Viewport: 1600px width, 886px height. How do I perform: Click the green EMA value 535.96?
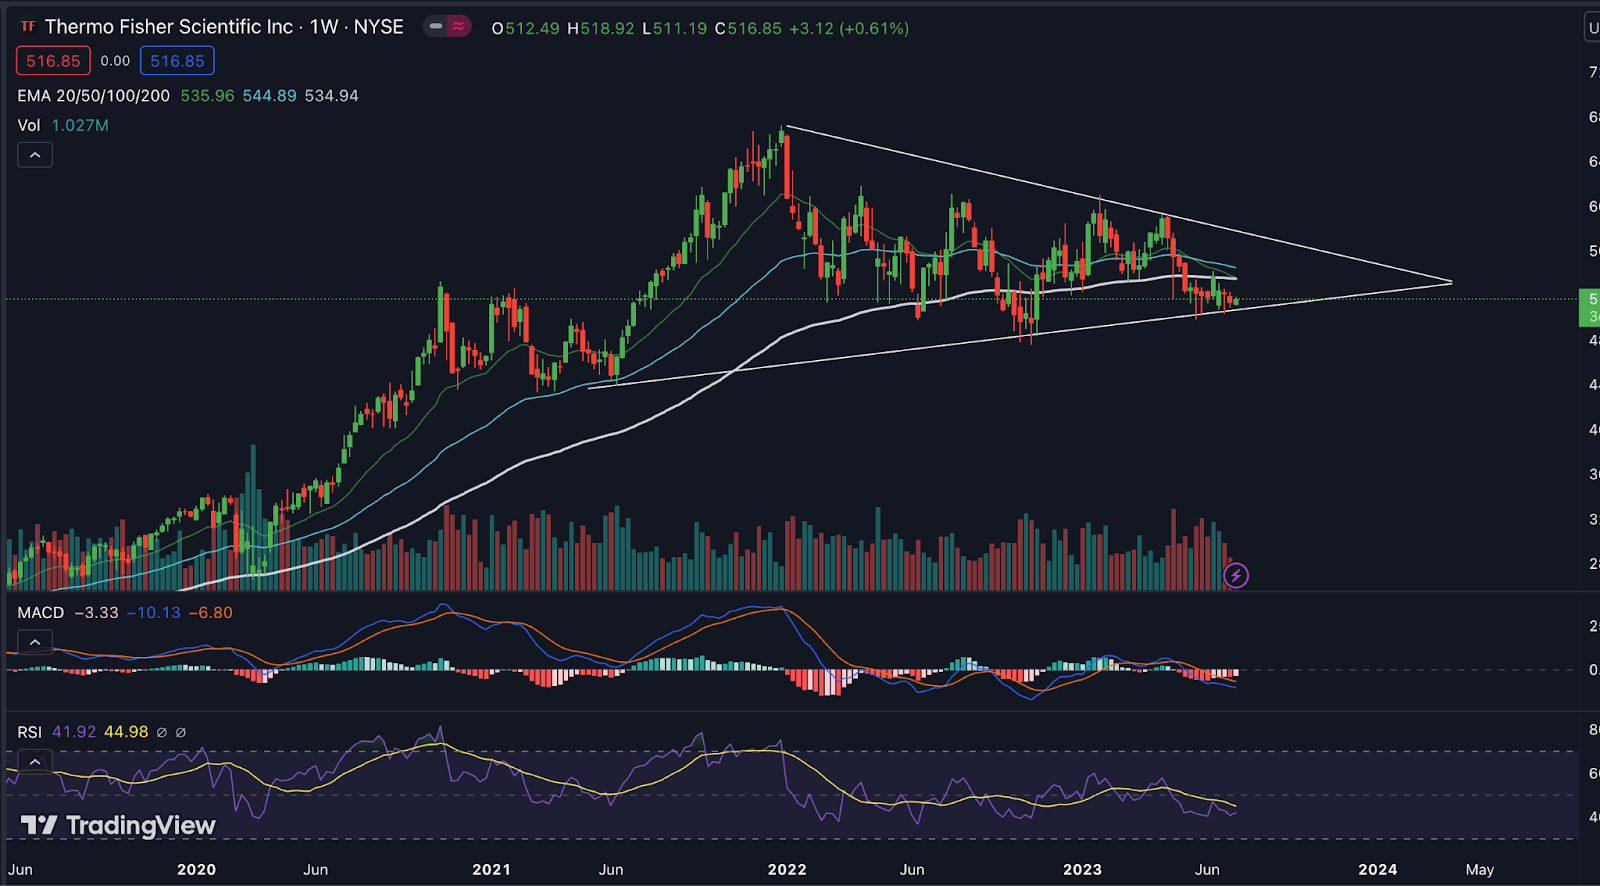click(207, 96)
